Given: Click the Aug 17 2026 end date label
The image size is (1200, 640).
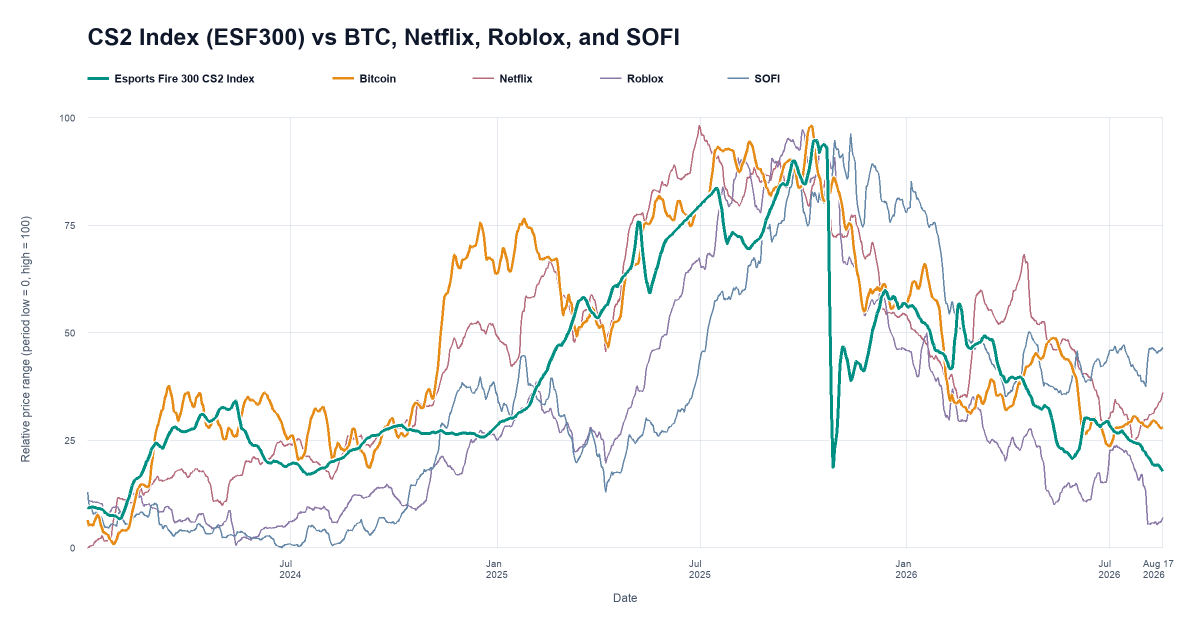Looking at the screenshot, I should (1158, 568).
